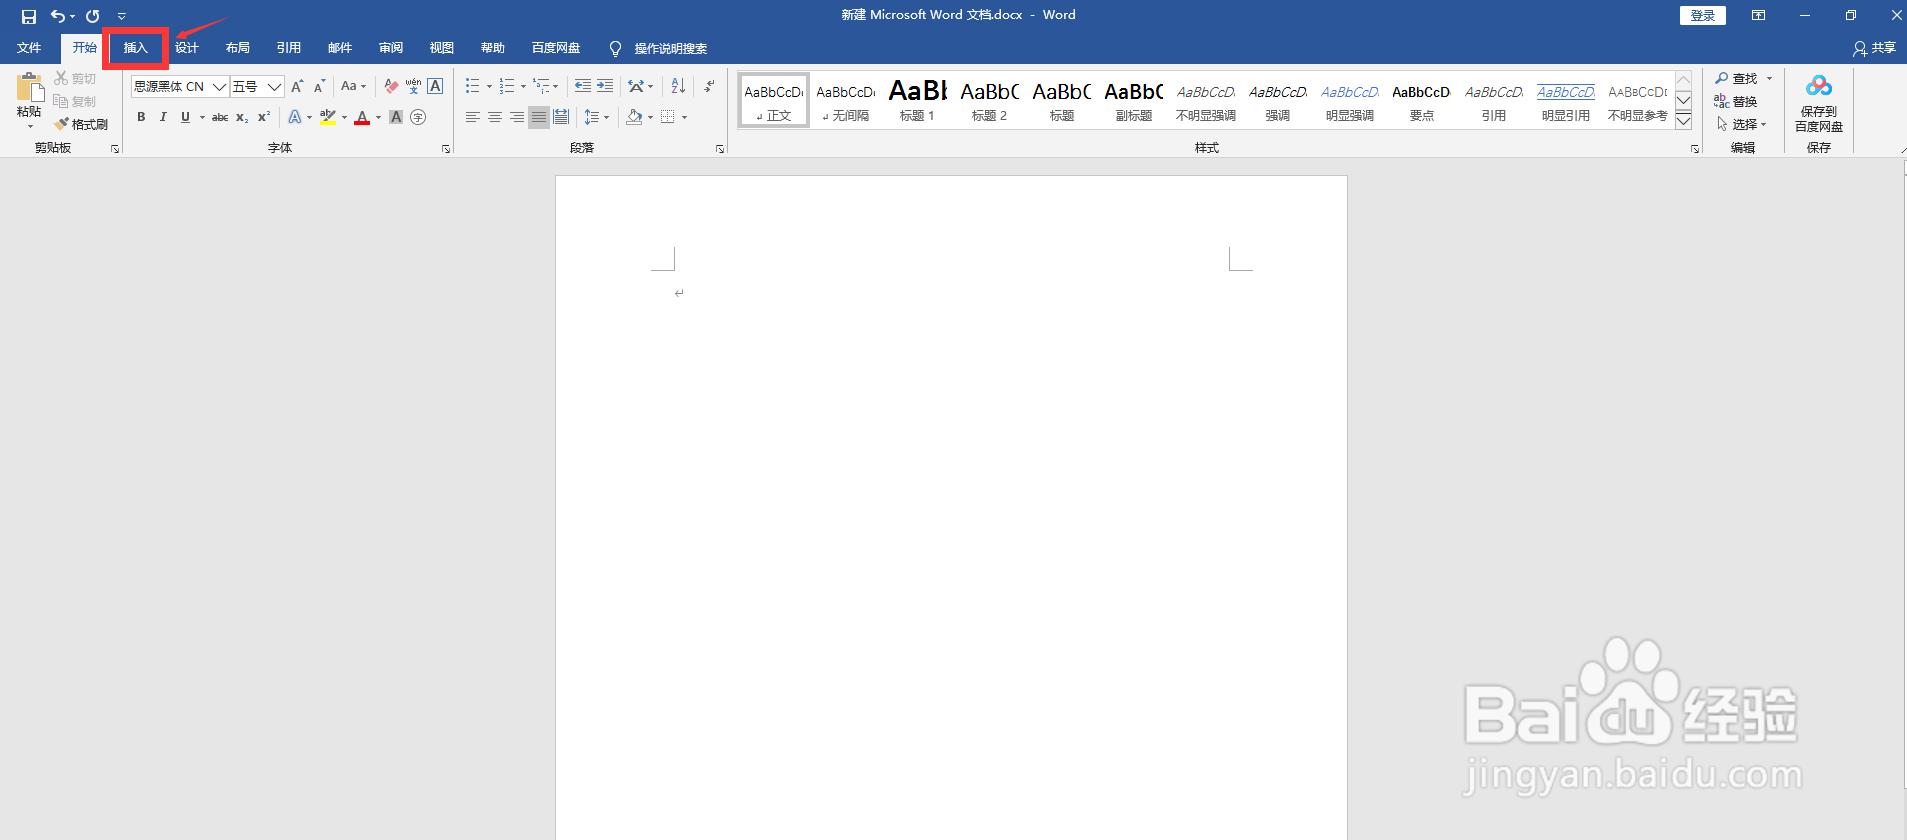The image size is (1907, 840).
Task: Click the Undo icon in title bar
Action: coord(58,16)
